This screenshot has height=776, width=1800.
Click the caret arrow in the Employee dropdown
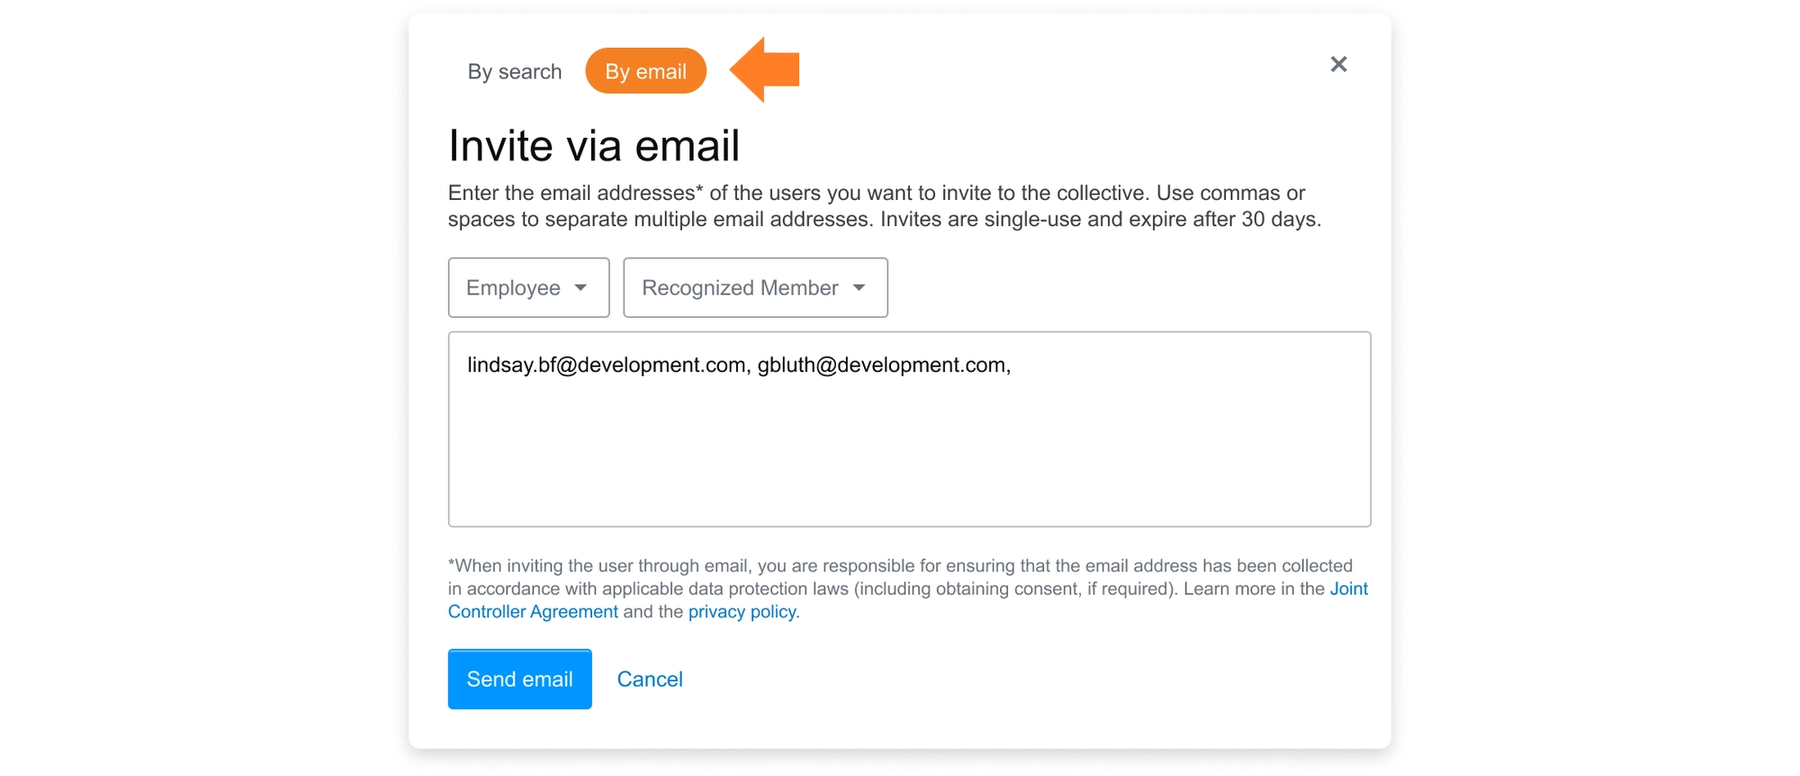(x=580, y=288)
